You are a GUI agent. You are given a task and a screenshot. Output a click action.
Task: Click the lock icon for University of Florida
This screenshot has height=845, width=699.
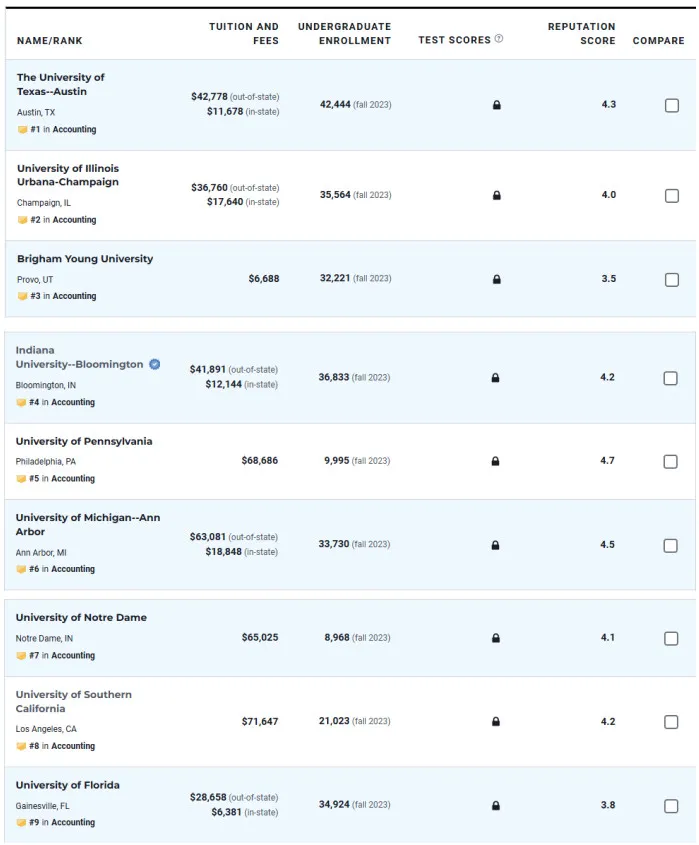coord(495,805)
